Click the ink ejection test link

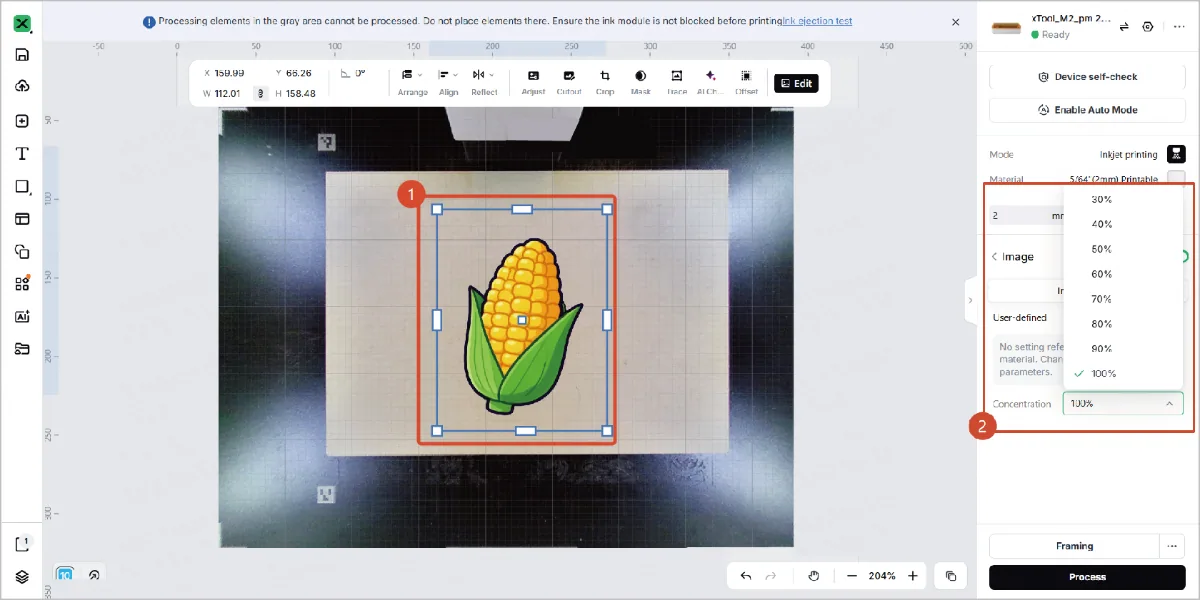pyautogui.click(x=817, y=21)
